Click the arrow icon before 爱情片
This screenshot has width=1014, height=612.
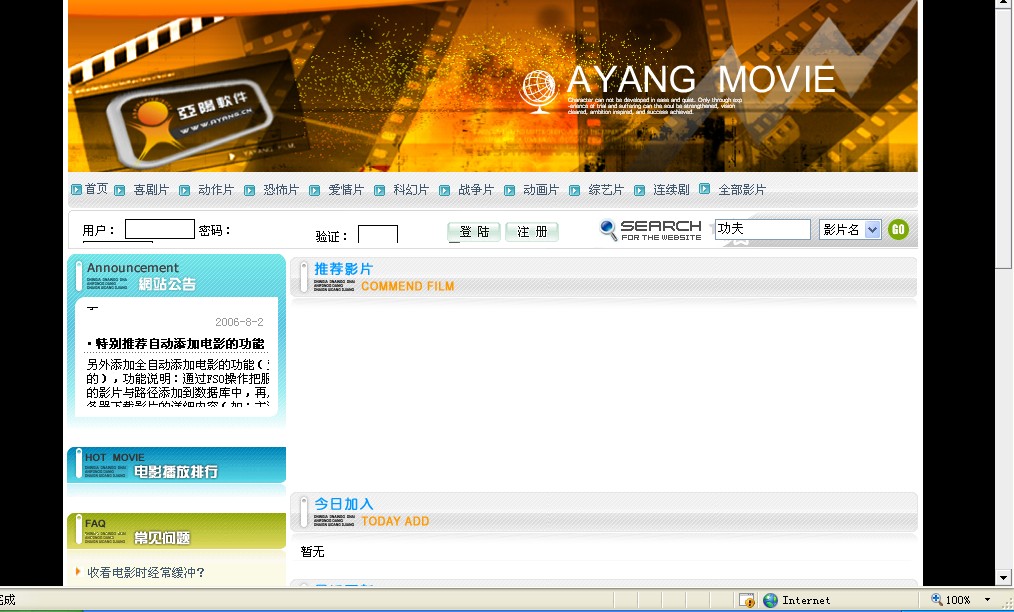(314, 190)
